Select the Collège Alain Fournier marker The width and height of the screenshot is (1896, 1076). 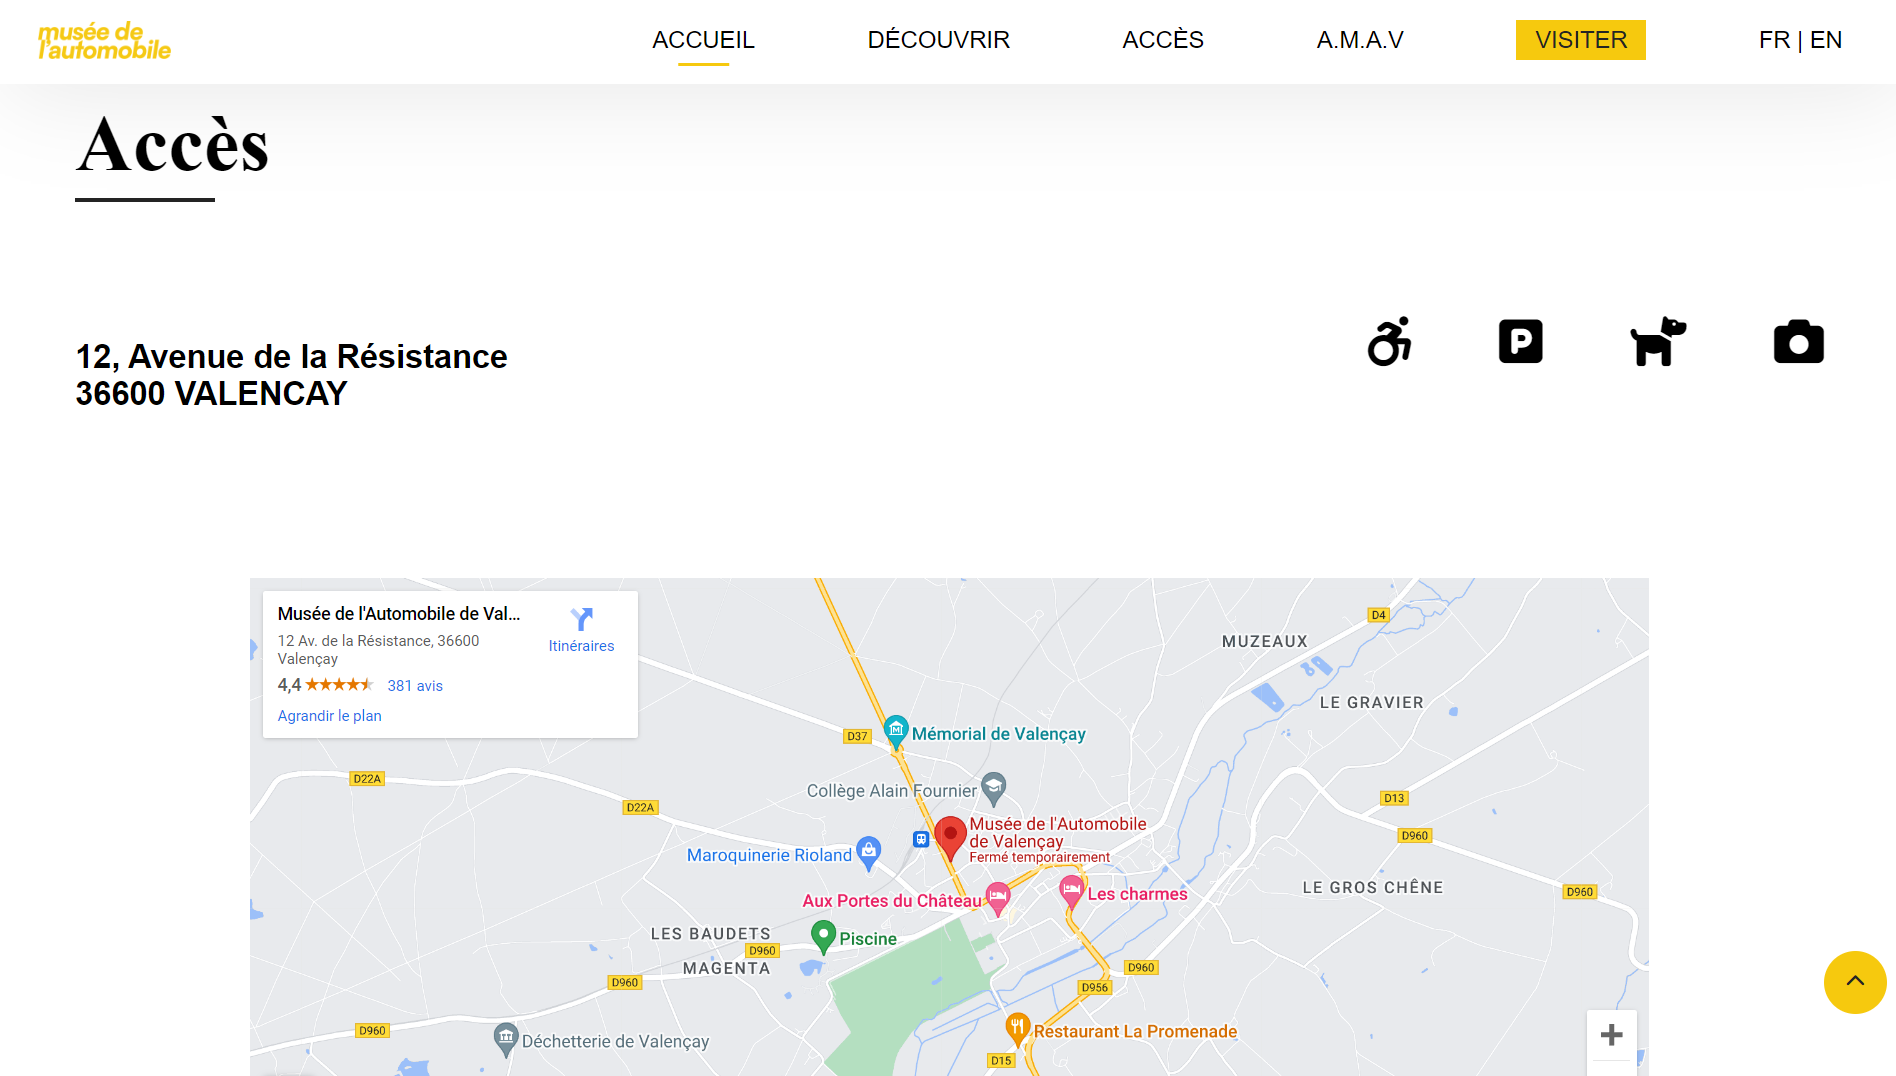pos(993,789)
